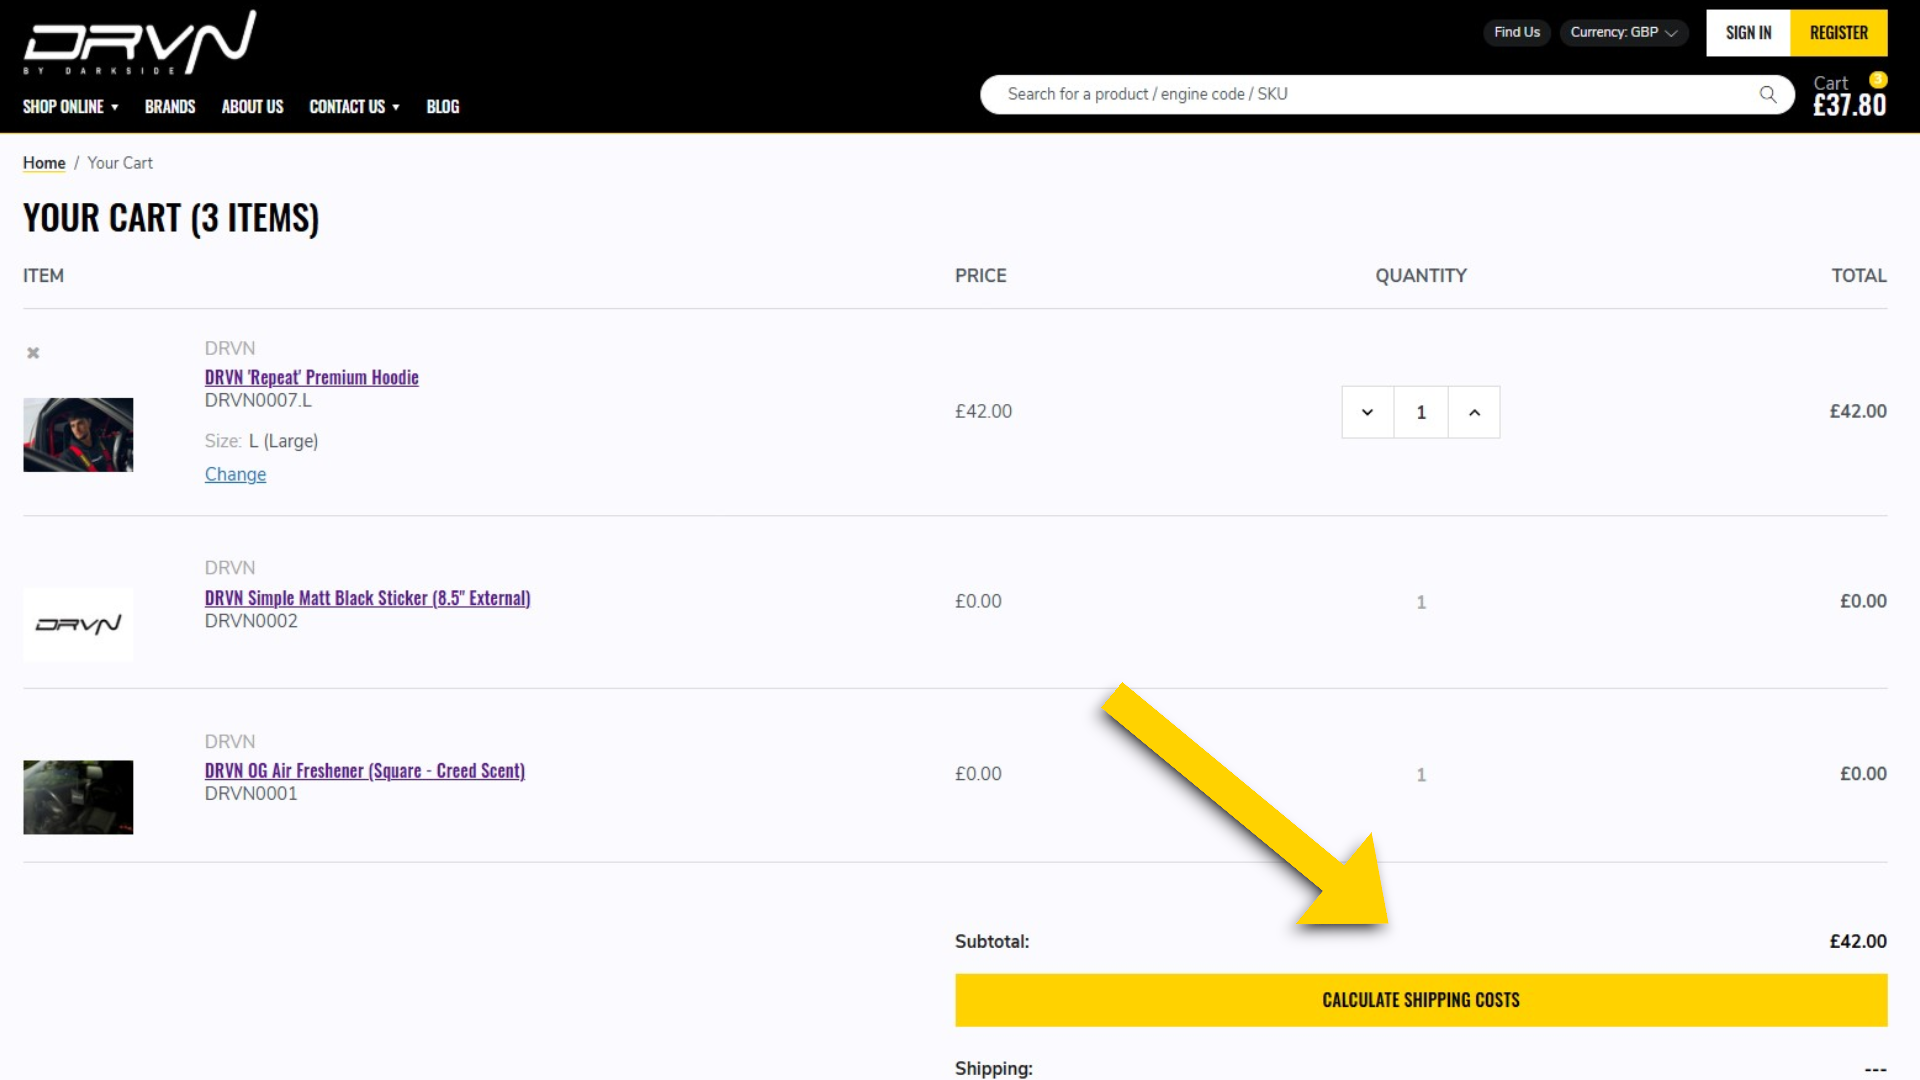Click the hoodie quantity value field
Screen dimensions: 1920x1080
(x=1421, y=412)
